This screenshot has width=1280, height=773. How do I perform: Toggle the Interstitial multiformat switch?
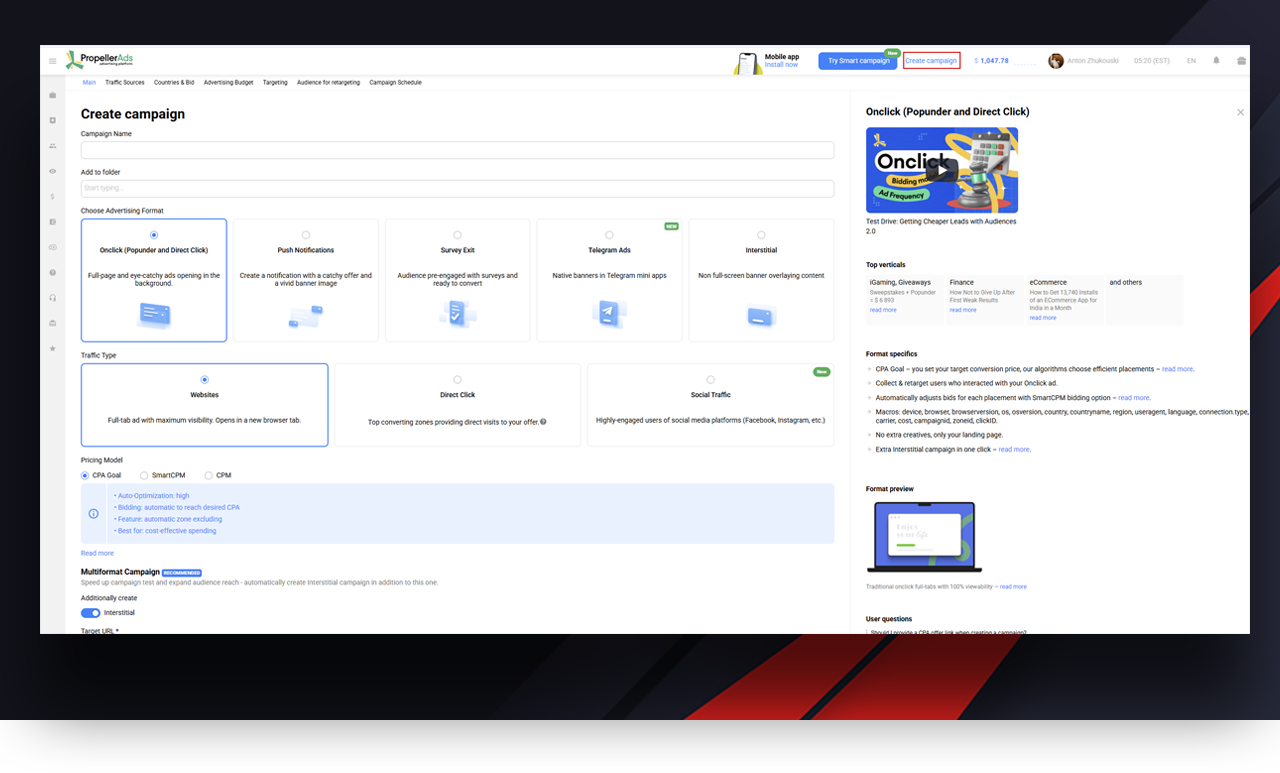point(91,613)
